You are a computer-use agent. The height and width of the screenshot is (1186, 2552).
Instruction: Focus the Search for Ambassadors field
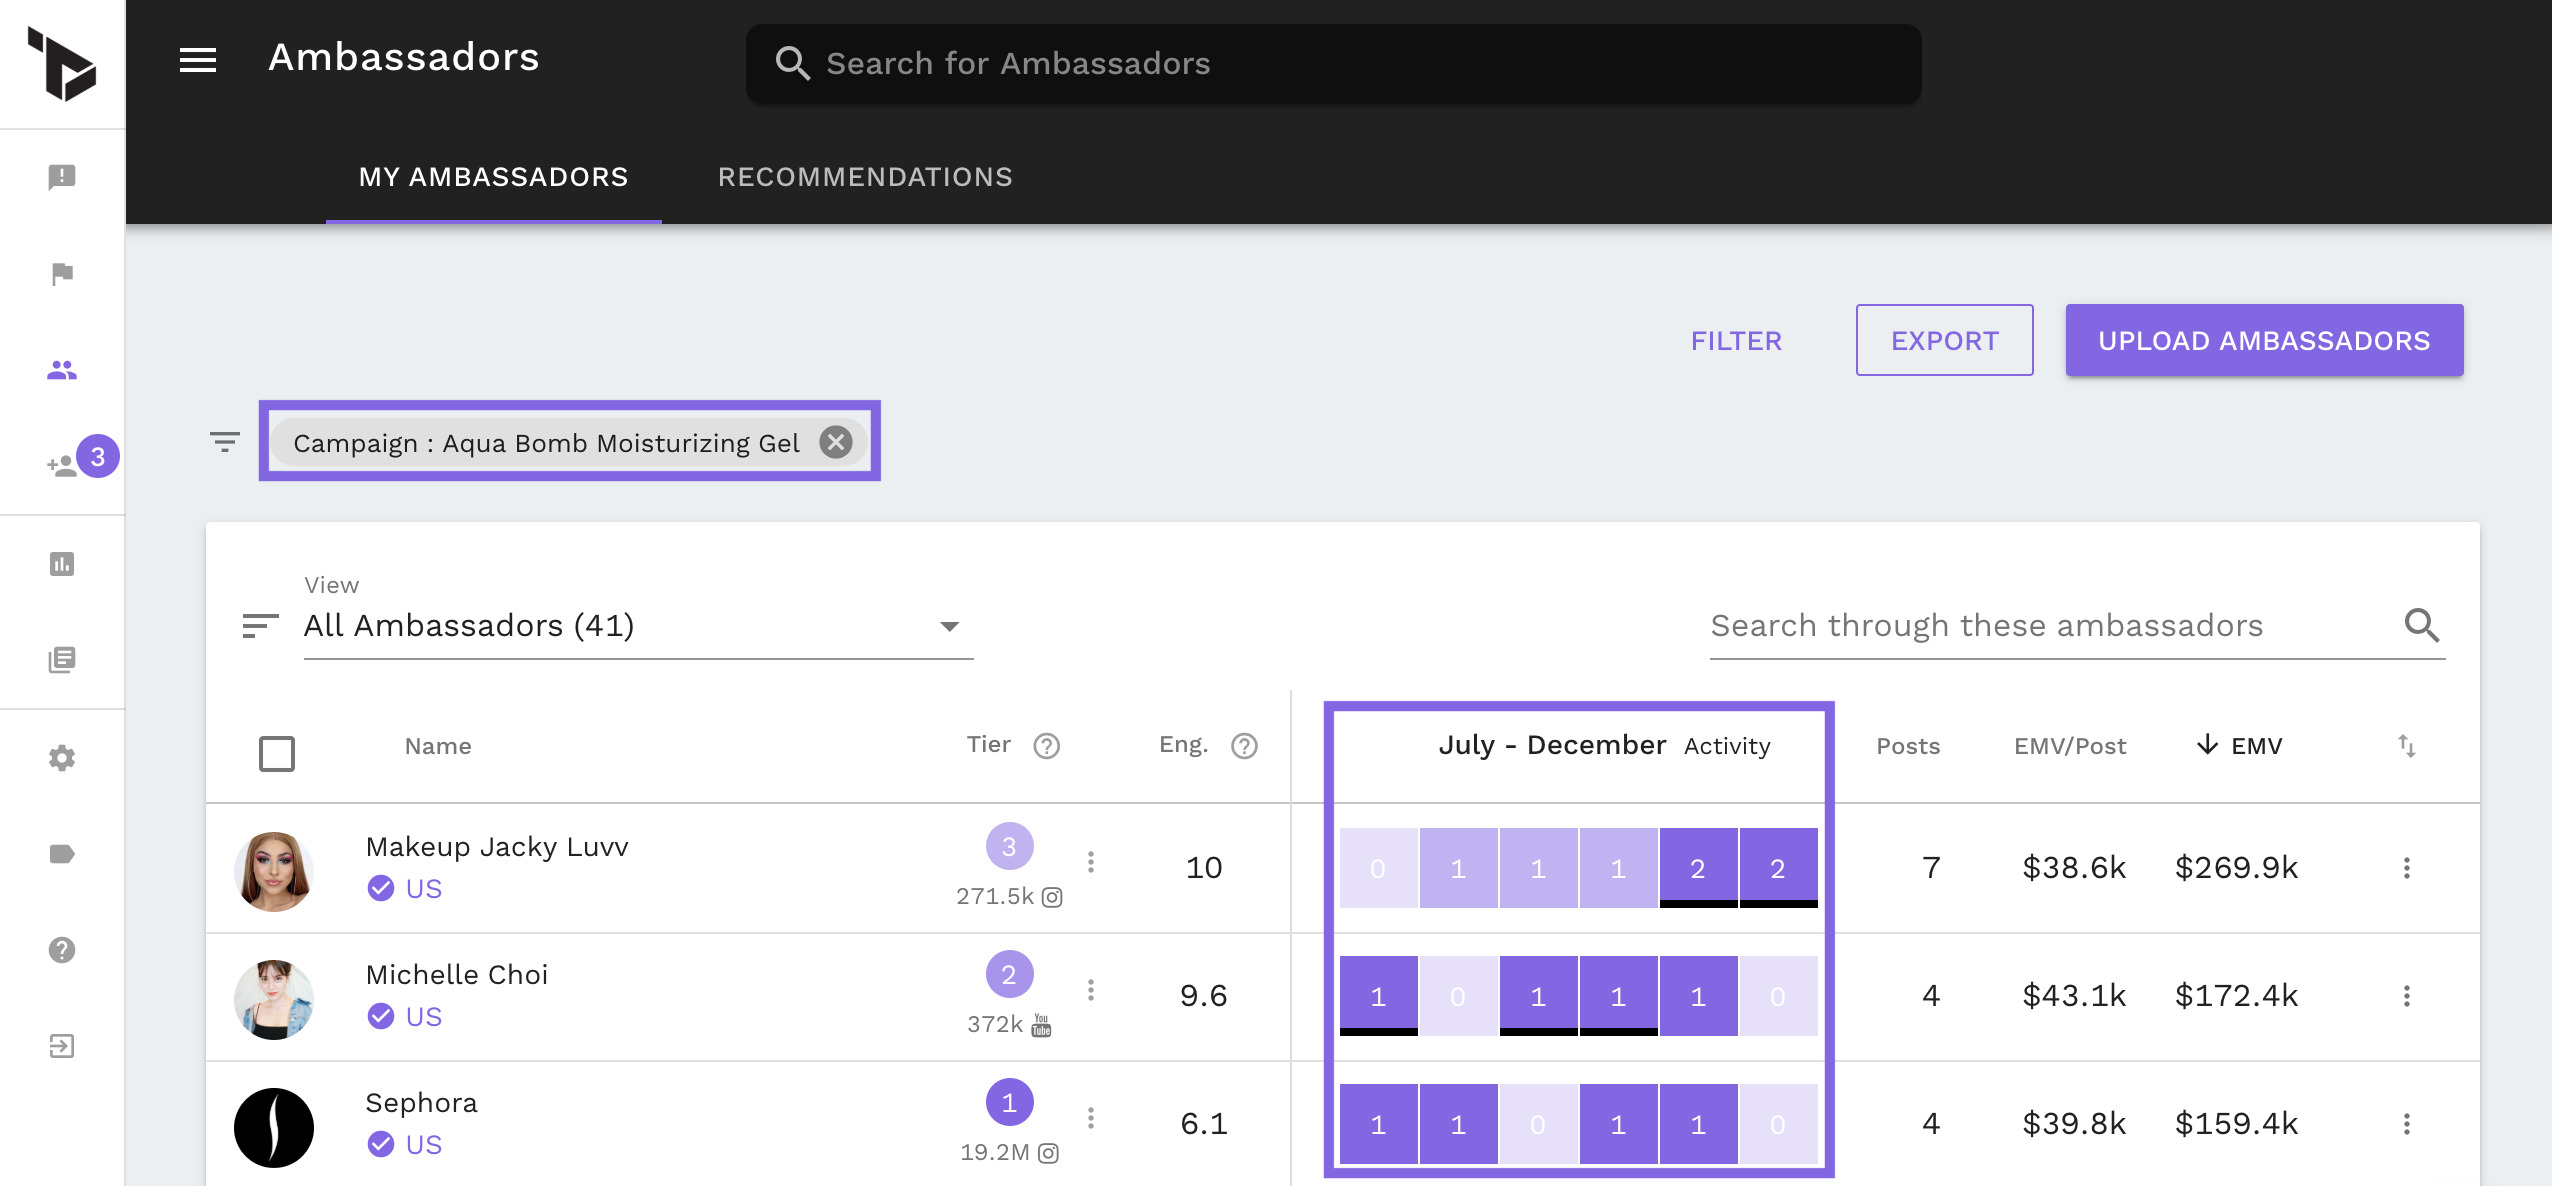[1333, 64]
